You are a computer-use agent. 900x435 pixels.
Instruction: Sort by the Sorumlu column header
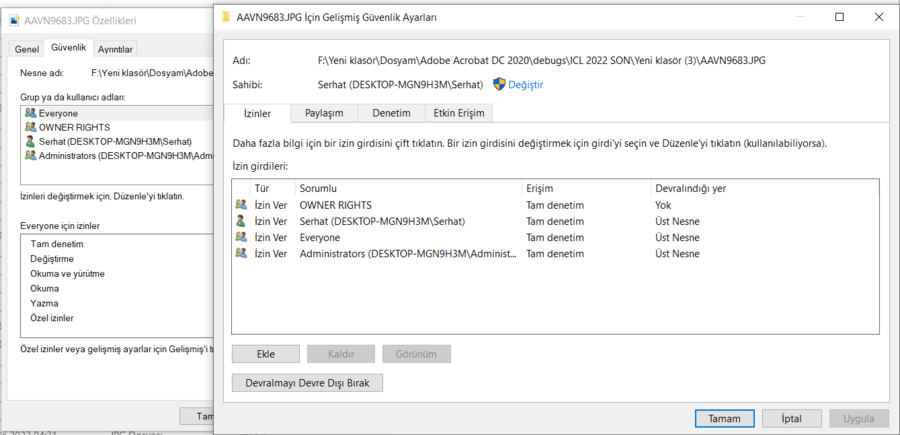pos(409,188)
